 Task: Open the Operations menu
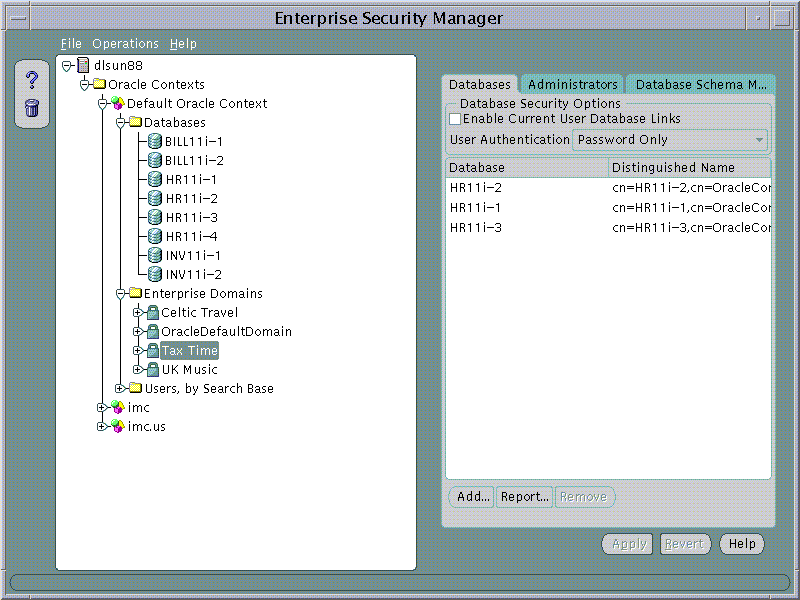point(125,44)
